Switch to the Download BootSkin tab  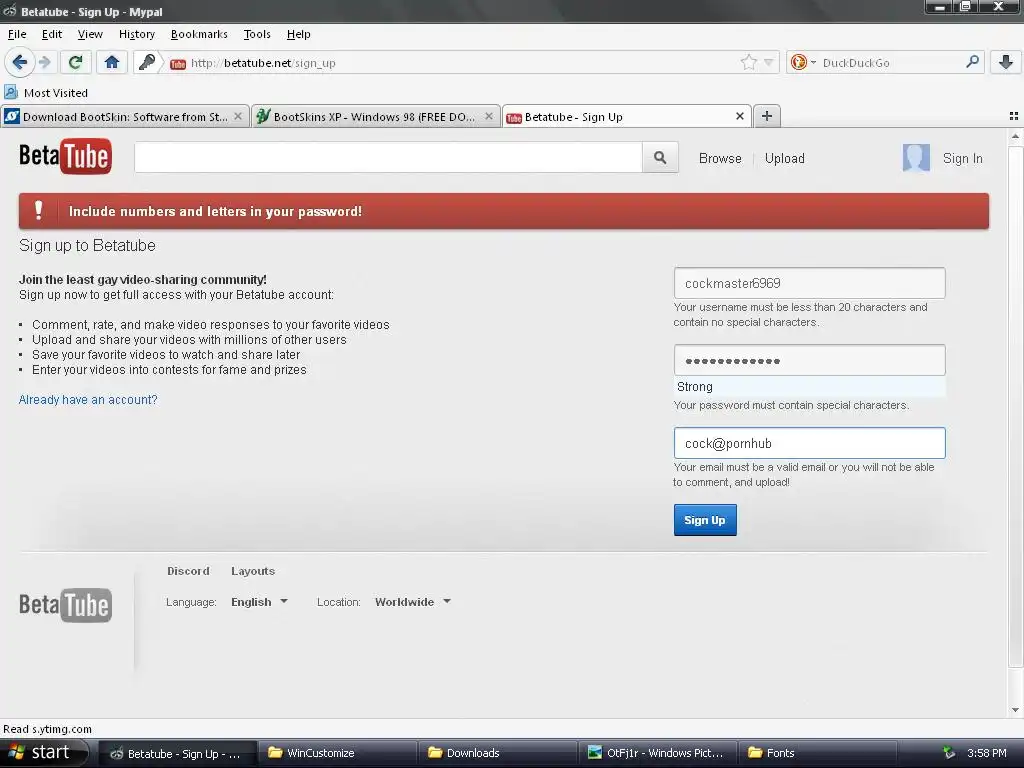coord(124,117)
